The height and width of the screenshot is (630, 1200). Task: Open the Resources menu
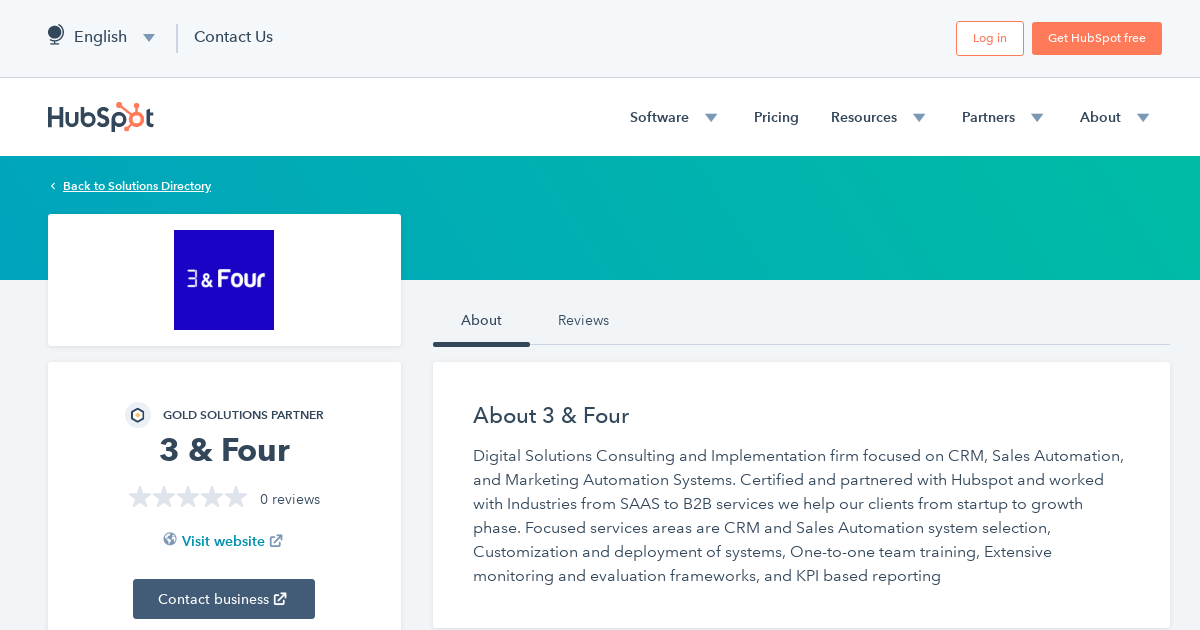click(x=864, y=117)
